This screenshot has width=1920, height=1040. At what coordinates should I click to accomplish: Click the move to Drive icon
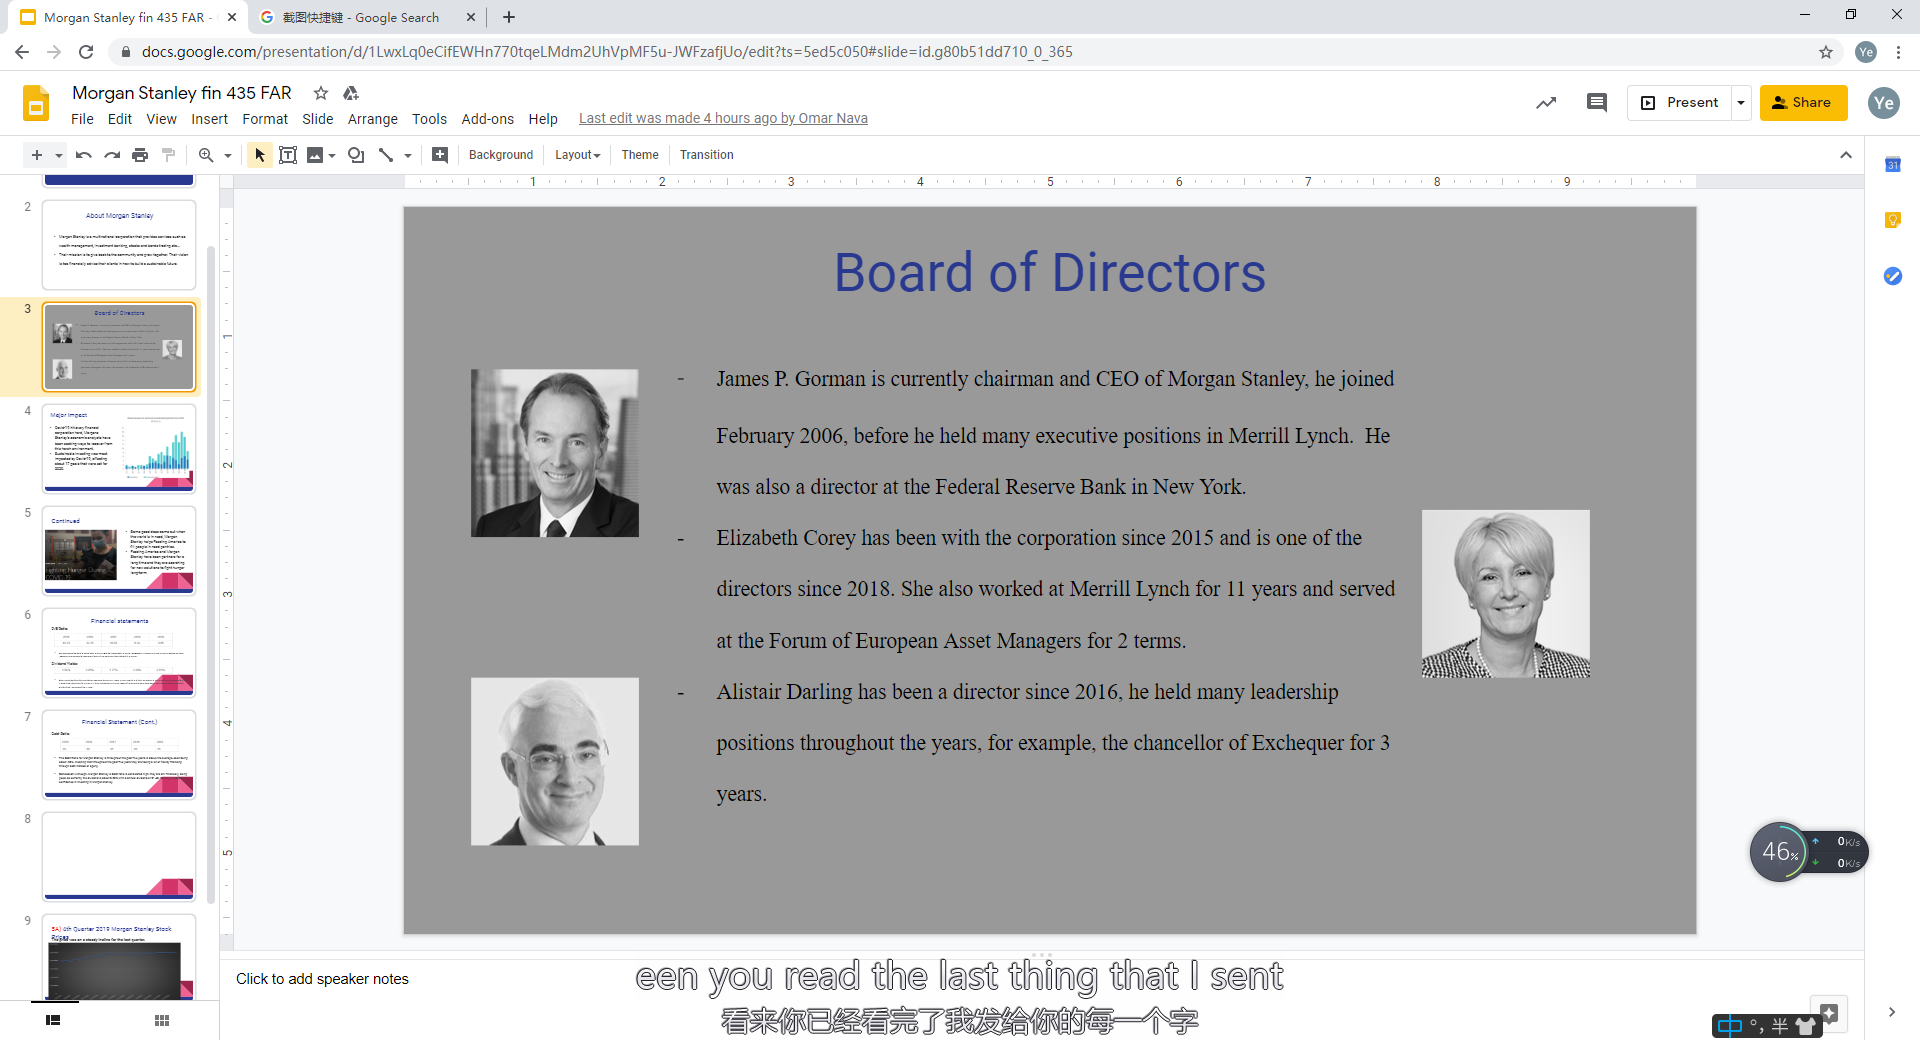click(x=351, y=93)
